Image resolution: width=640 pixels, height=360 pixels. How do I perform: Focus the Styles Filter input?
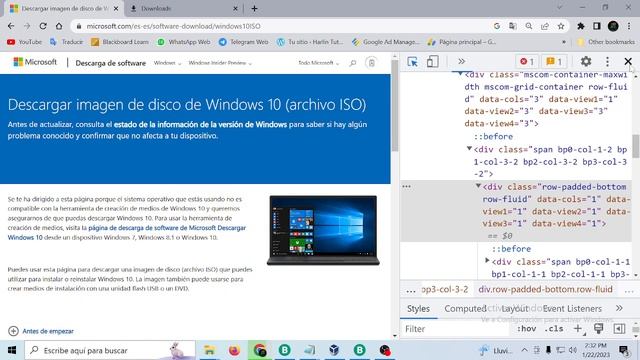(455, 329)
